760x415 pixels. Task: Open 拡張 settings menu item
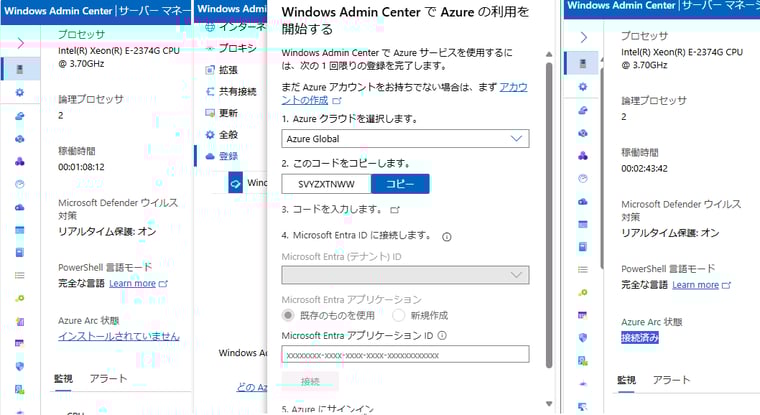222,70
